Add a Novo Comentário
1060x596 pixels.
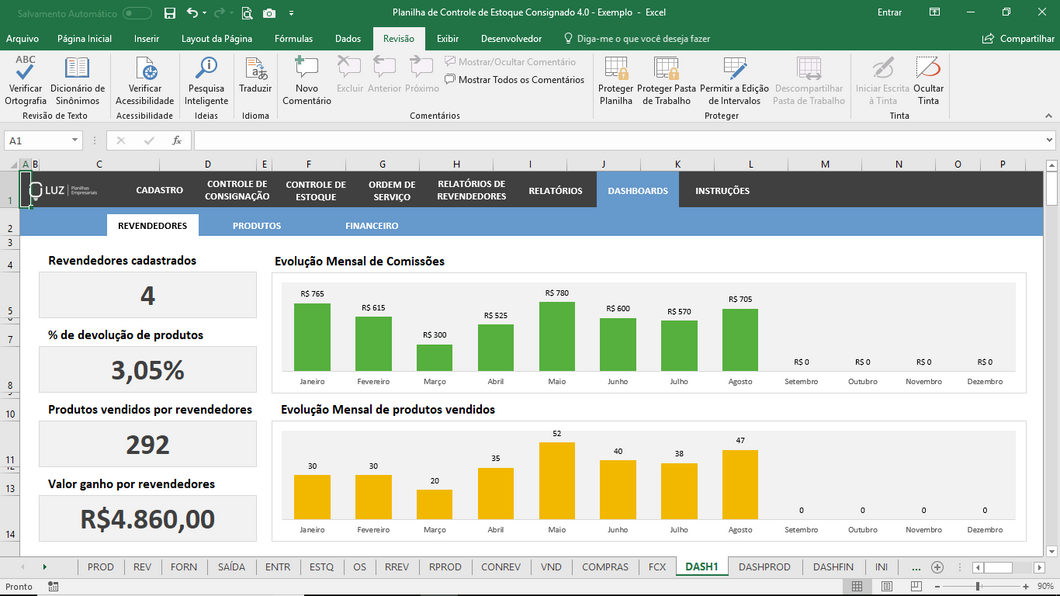[306, 80]
